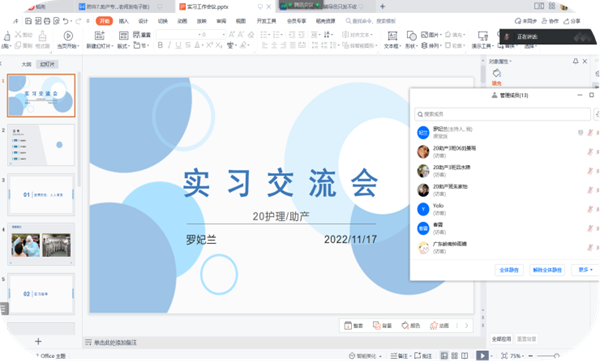Click the Cut scissors icon
Screen dimensions: 600x362
[x=18, y=34]
